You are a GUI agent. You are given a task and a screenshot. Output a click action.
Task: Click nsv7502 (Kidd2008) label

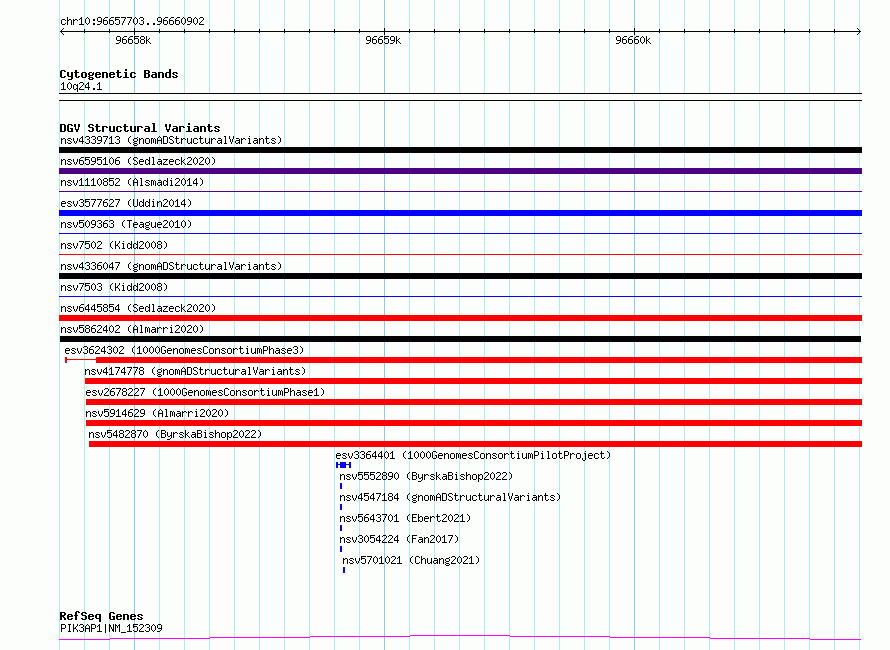[x=114, y=245]
